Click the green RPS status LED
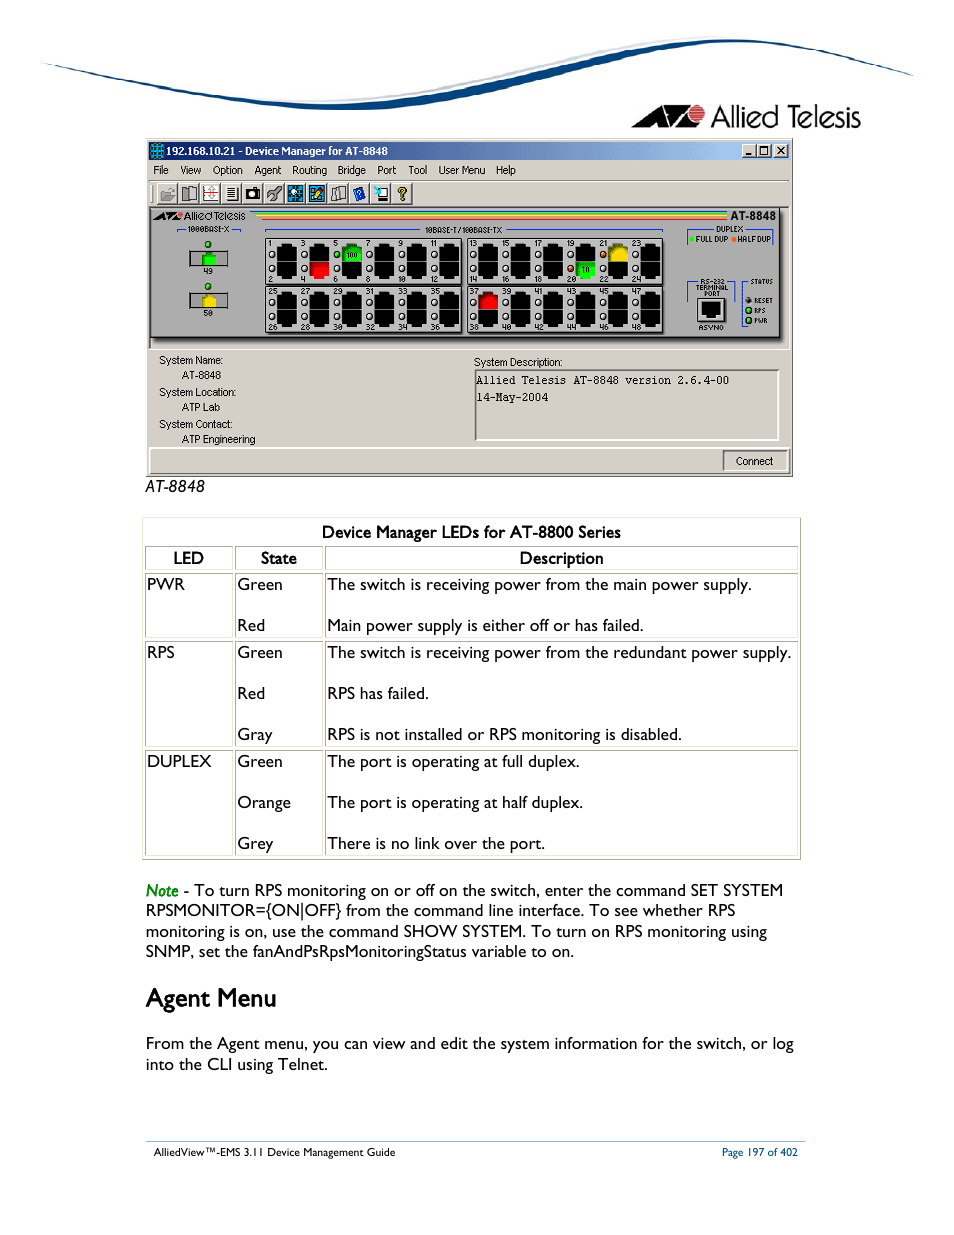 click(x=749, y=311)
